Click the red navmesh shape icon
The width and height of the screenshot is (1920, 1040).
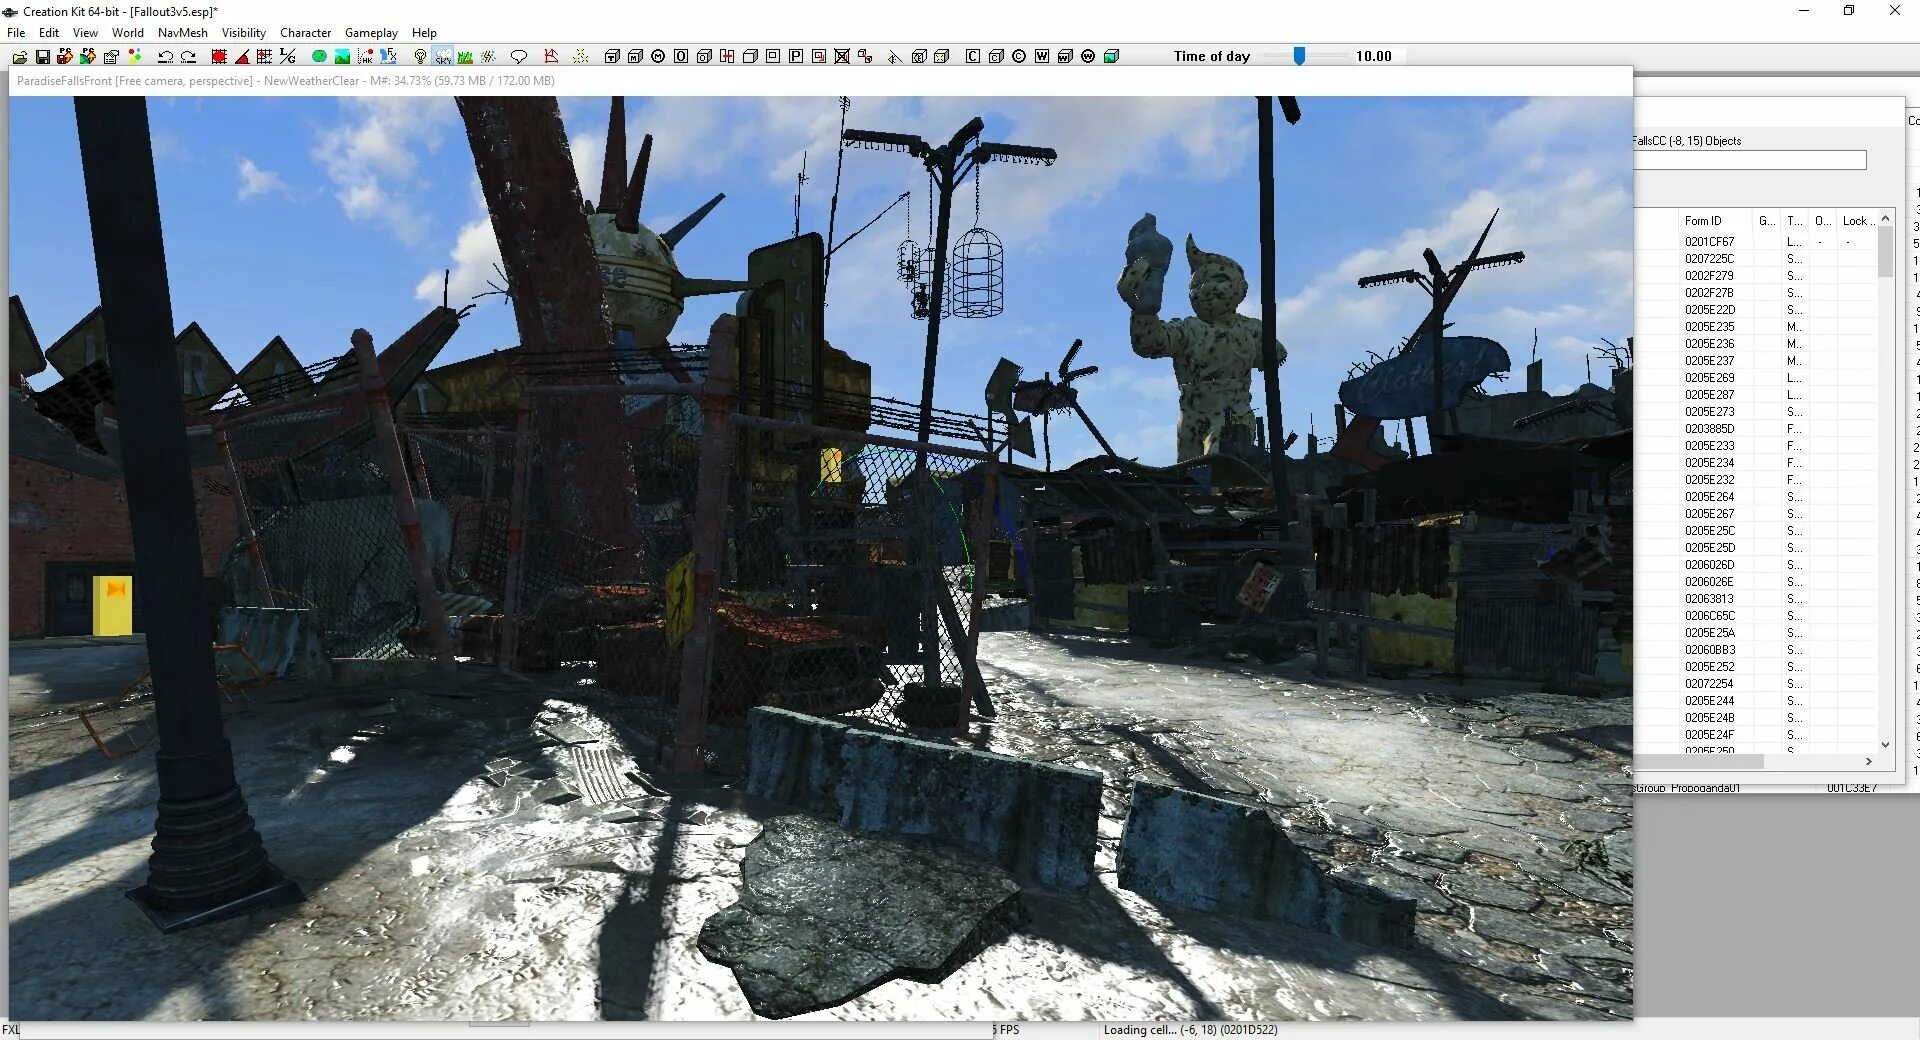tap(551, 57)
